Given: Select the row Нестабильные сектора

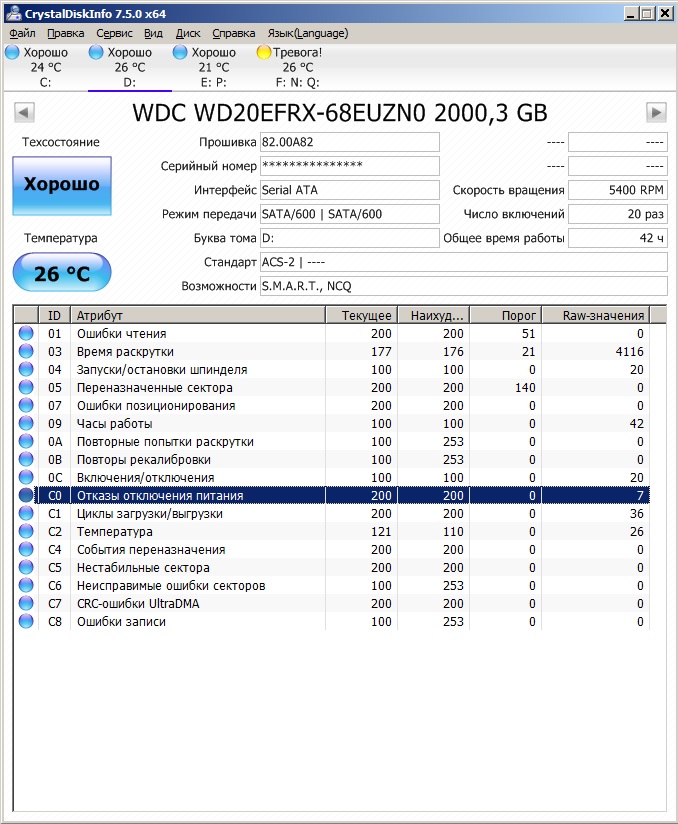Looking at the screenshot, I should (332, 567).
